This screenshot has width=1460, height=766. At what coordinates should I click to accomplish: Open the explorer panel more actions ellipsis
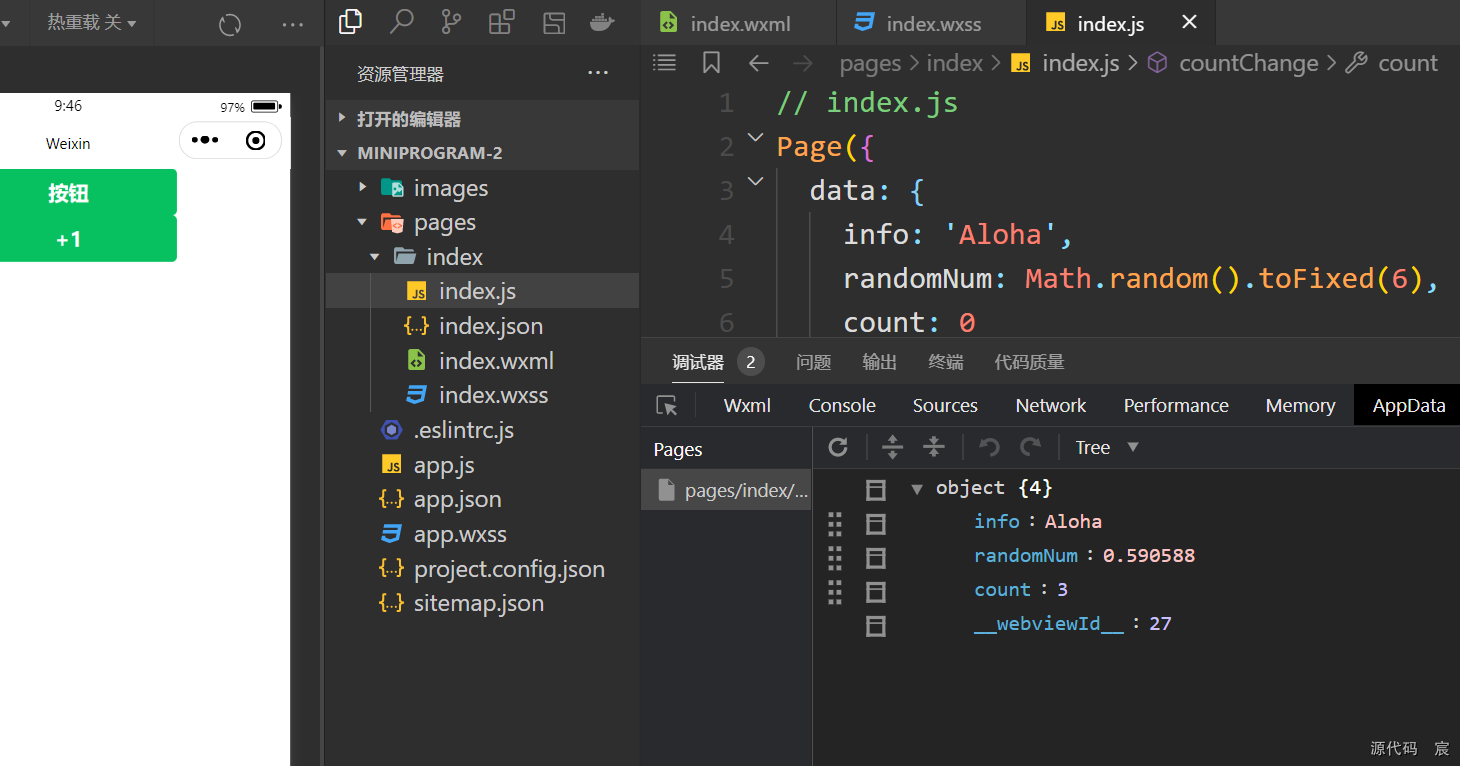(x=598, y=73)
